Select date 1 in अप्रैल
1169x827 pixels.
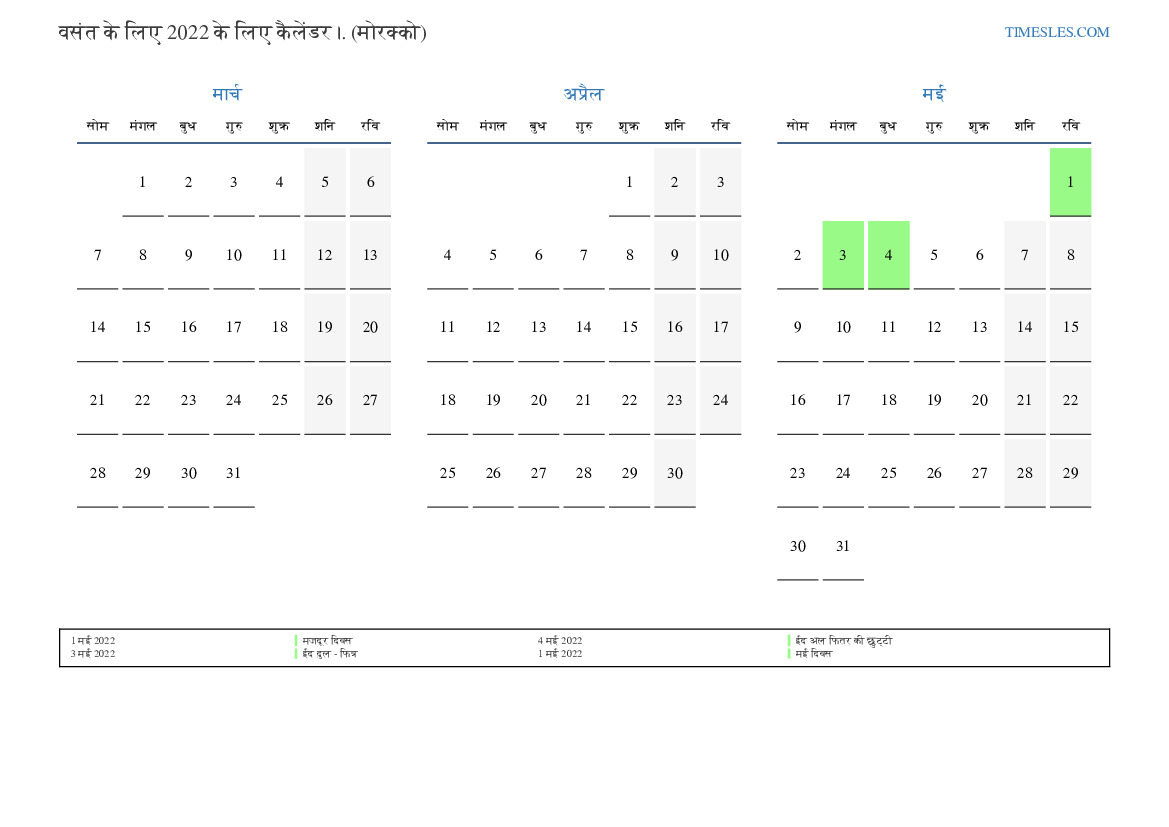click(629, 182)
